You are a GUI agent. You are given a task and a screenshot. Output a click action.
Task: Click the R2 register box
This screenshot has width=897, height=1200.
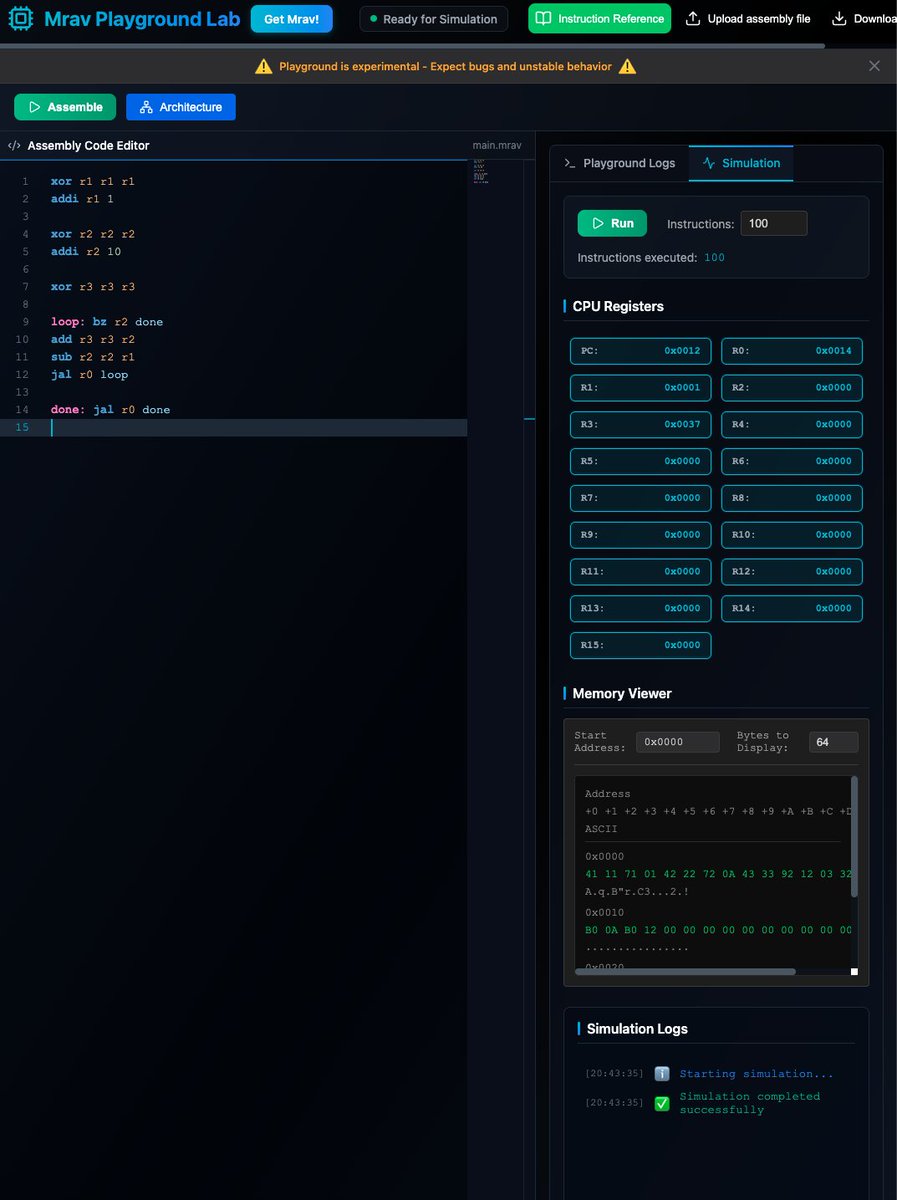pyautogui.click(x=792, y=388)
